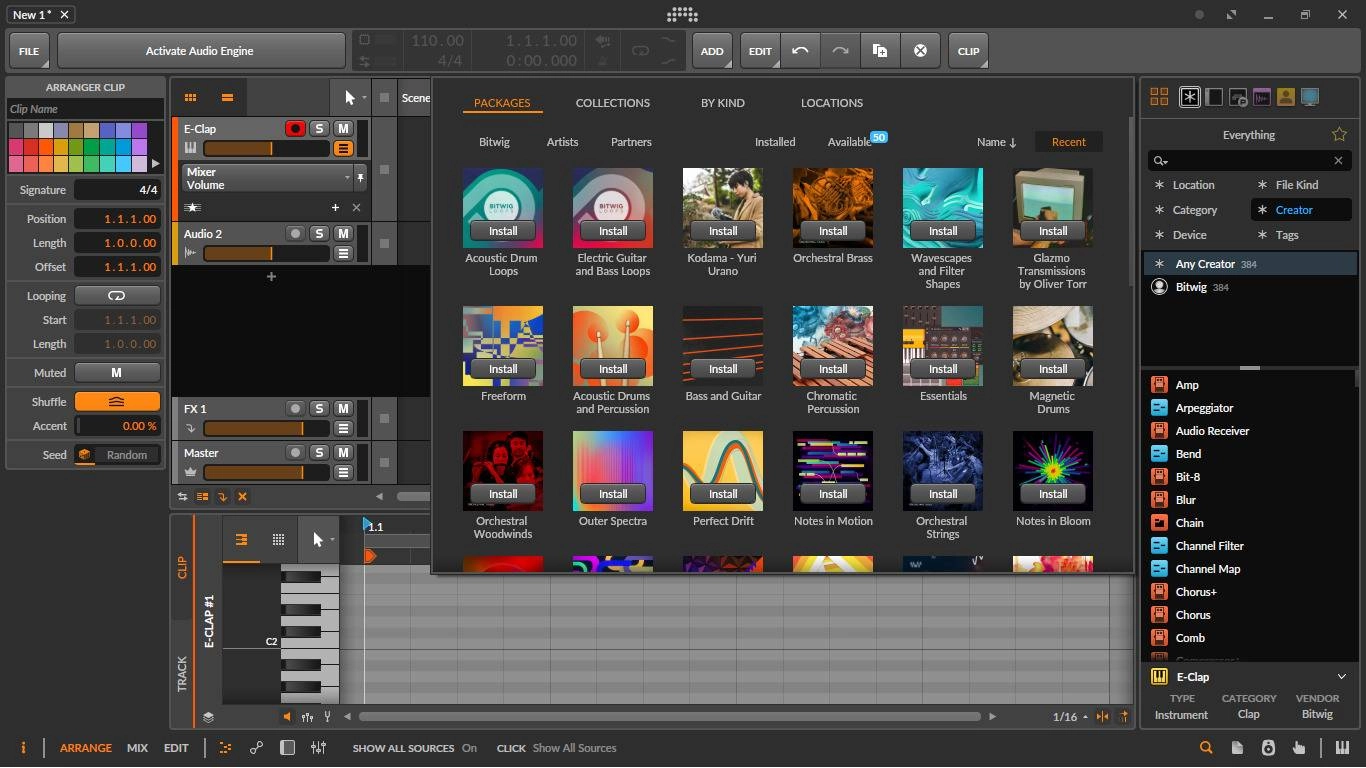Switch to arranger timeline view icon
The width and height of the screenshot is (1366, 768).
(x=227, y=97)
